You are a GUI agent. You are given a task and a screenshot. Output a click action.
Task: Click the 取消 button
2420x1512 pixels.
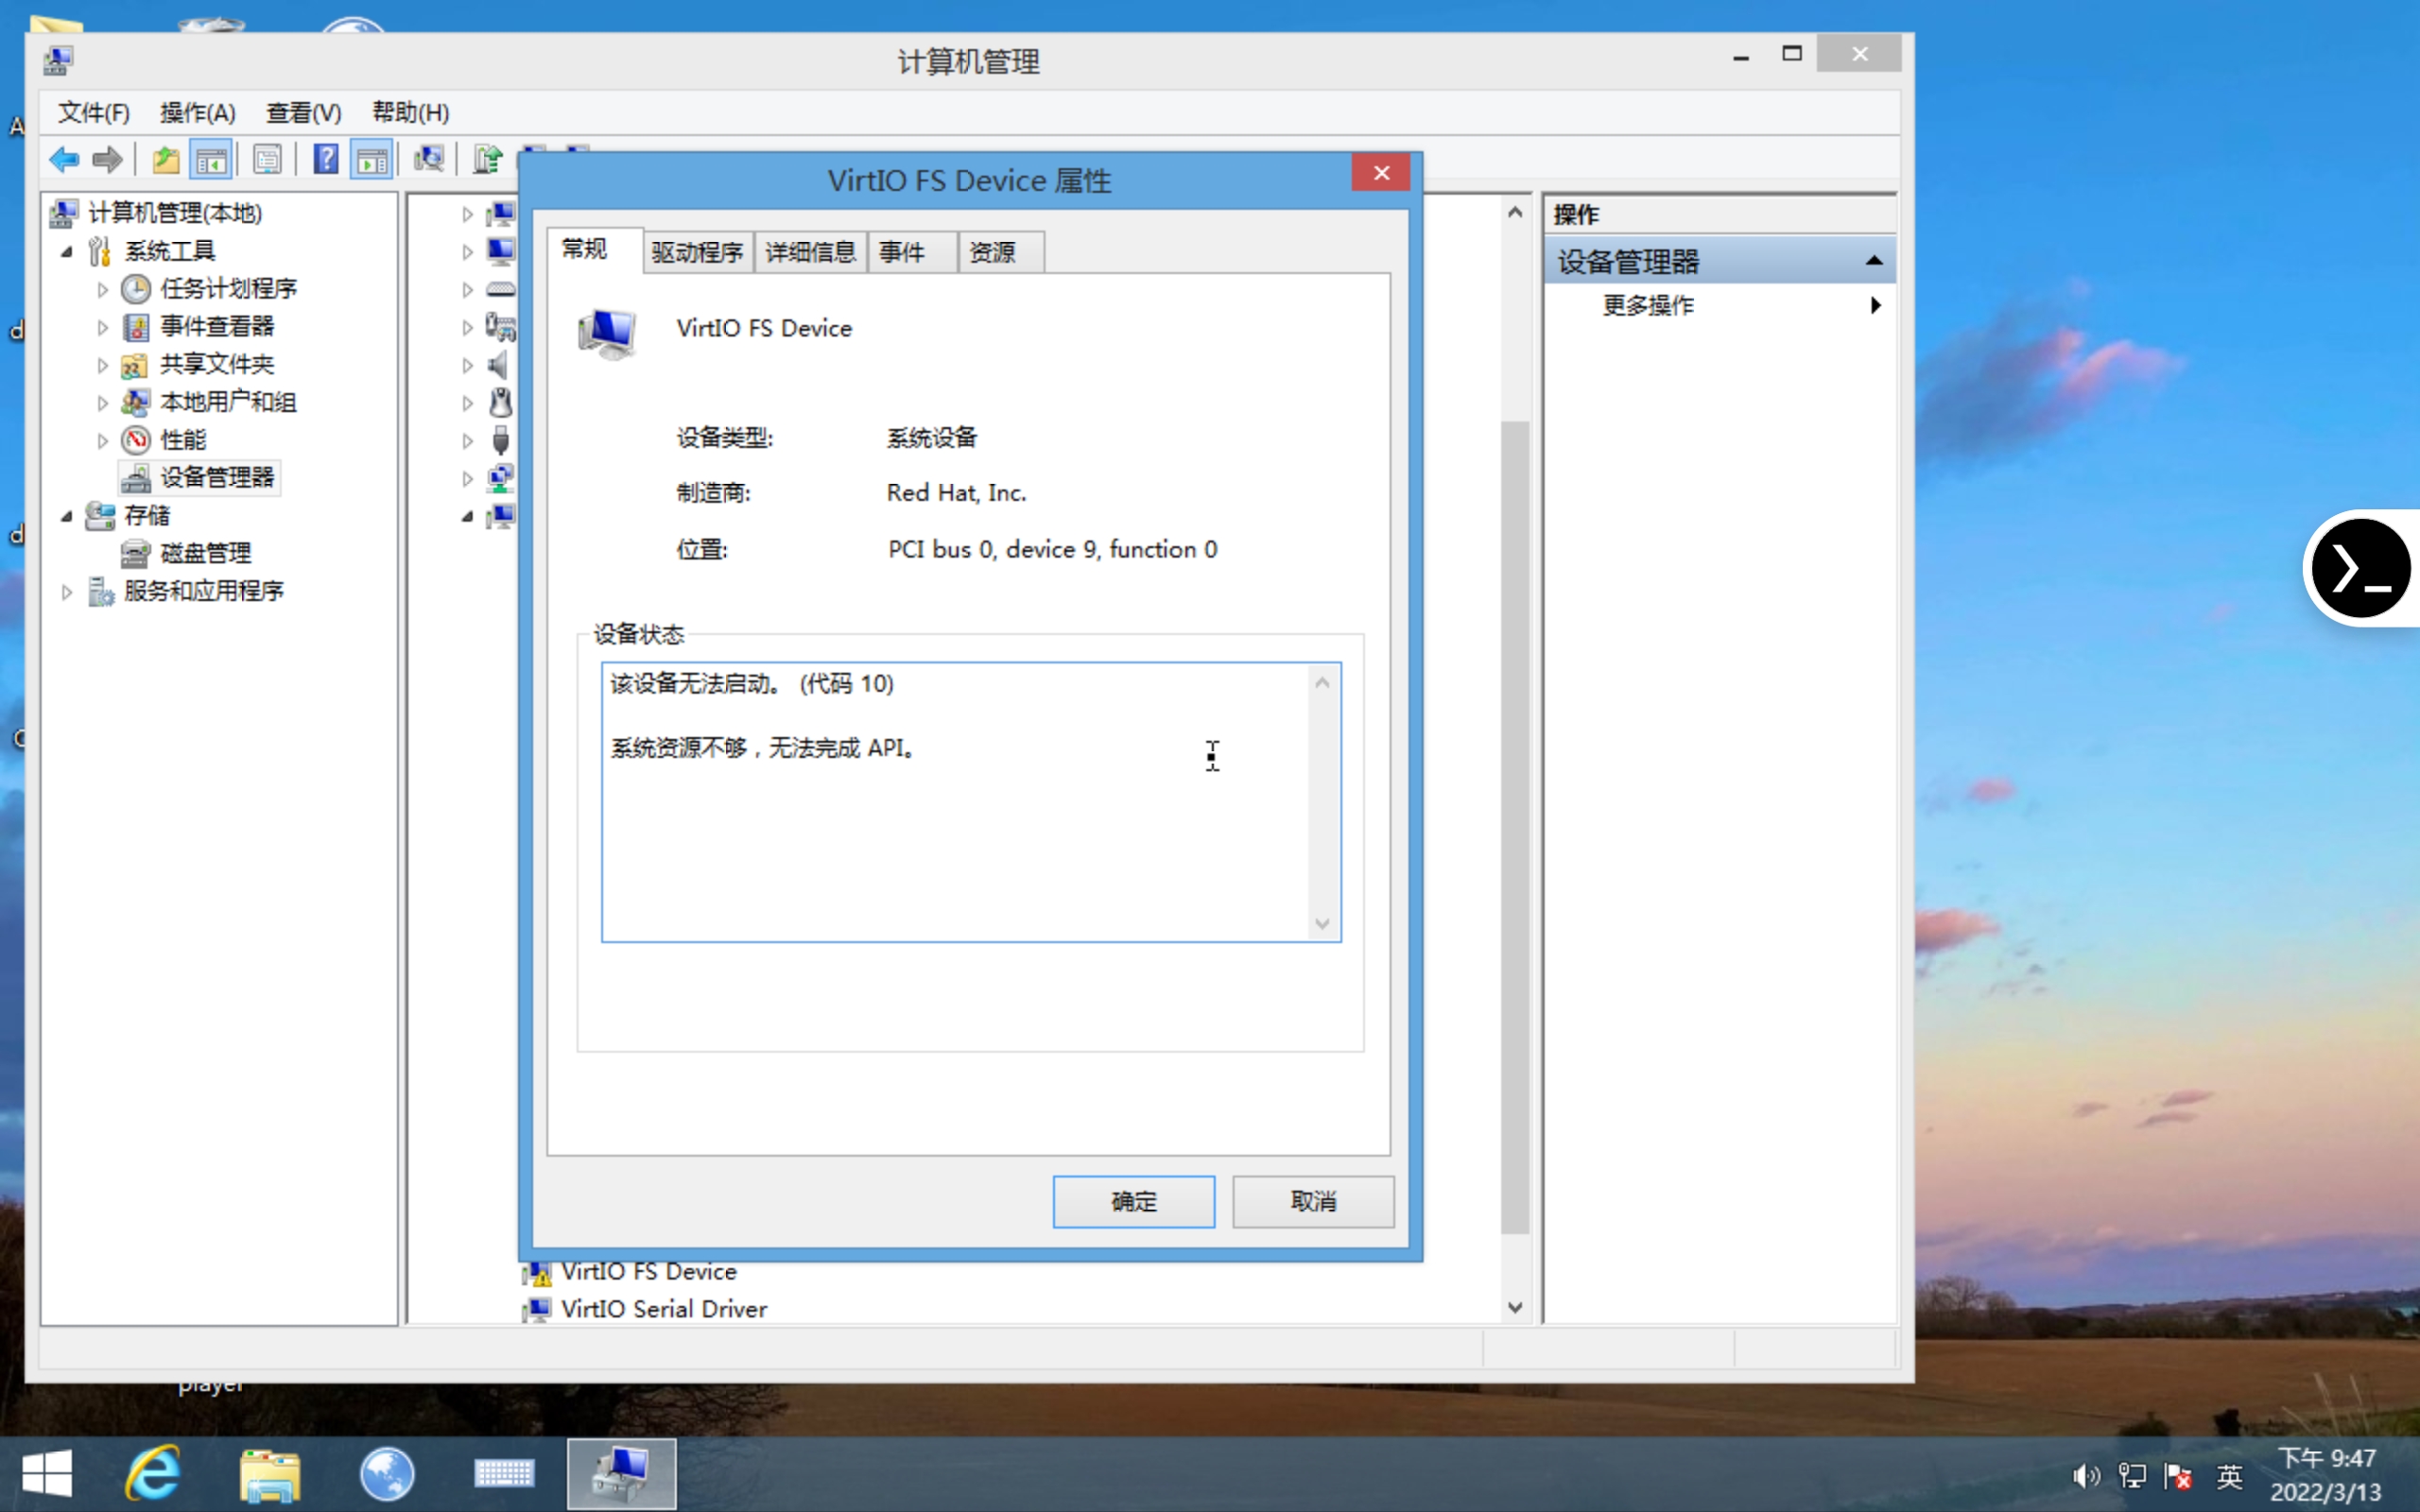[x=1312, y=1201]
